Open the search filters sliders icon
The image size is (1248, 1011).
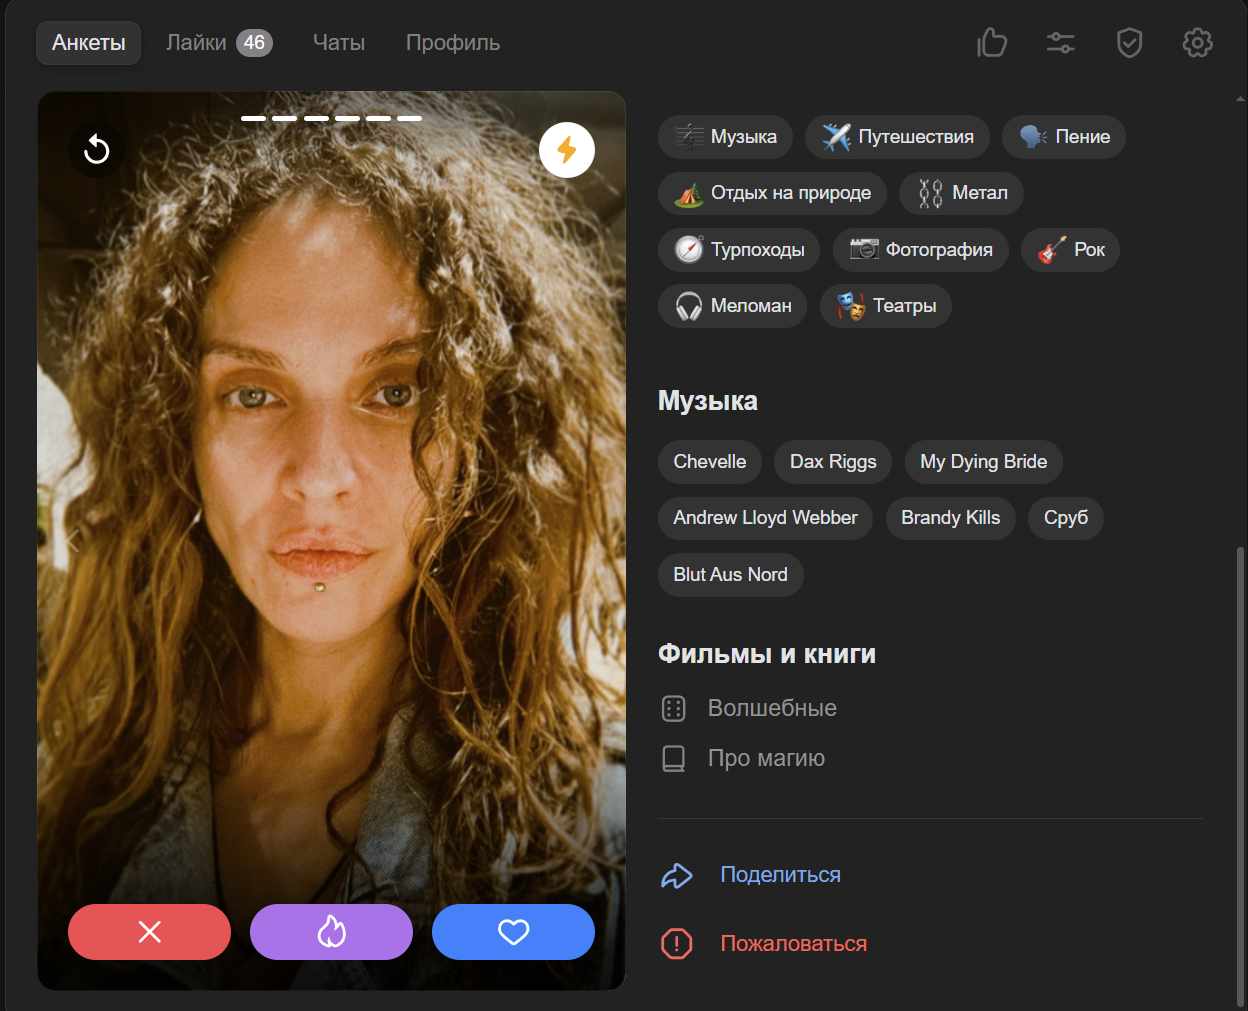[1061, 43]
